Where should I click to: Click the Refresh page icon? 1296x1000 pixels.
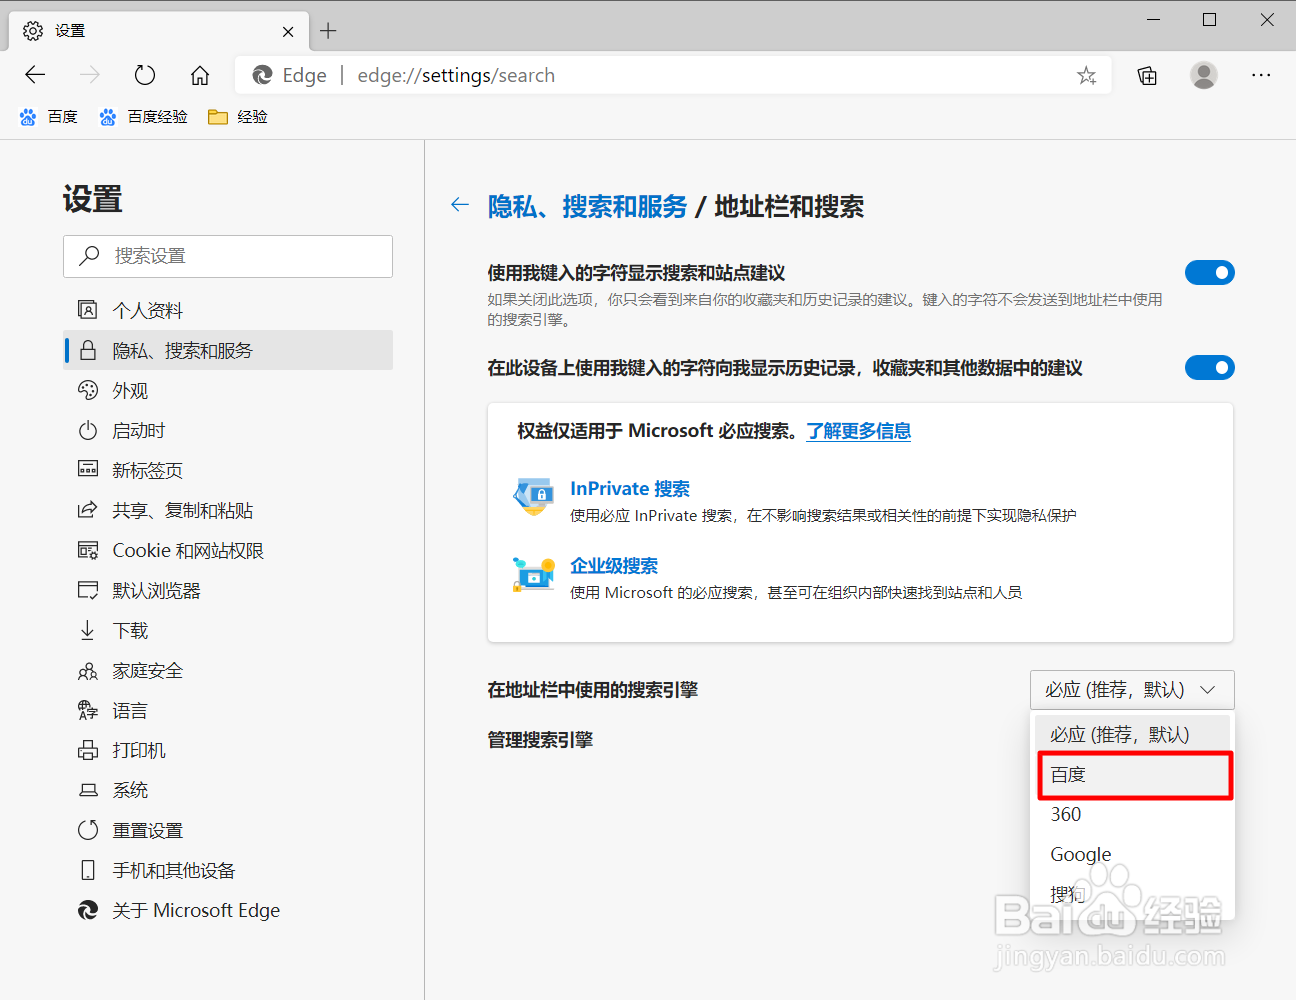pyautogui.click(x=144, y=75)
